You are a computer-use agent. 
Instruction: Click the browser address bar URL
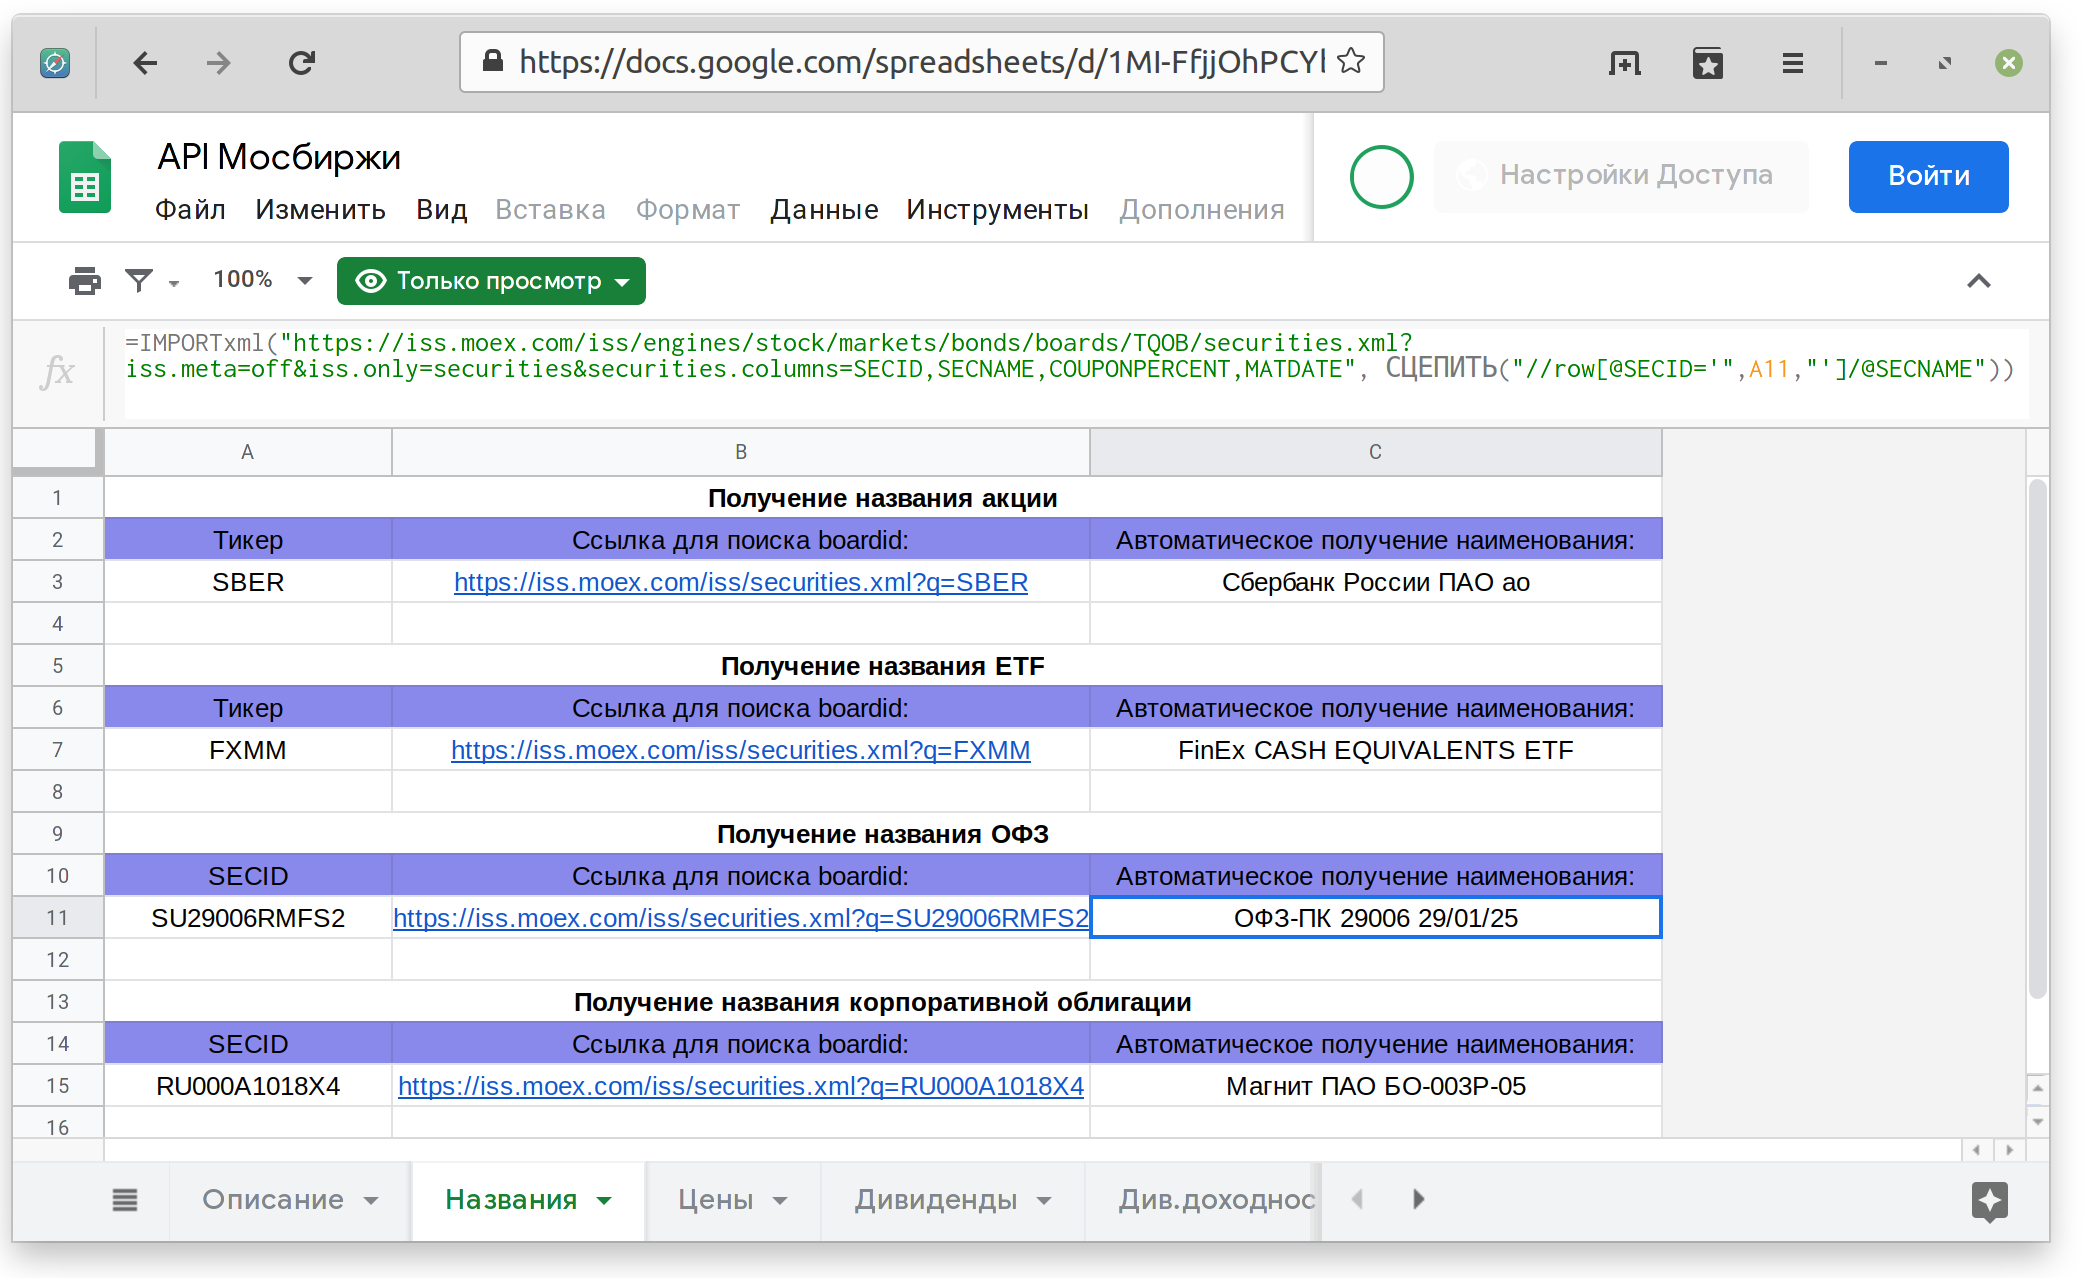click(922, 62)
